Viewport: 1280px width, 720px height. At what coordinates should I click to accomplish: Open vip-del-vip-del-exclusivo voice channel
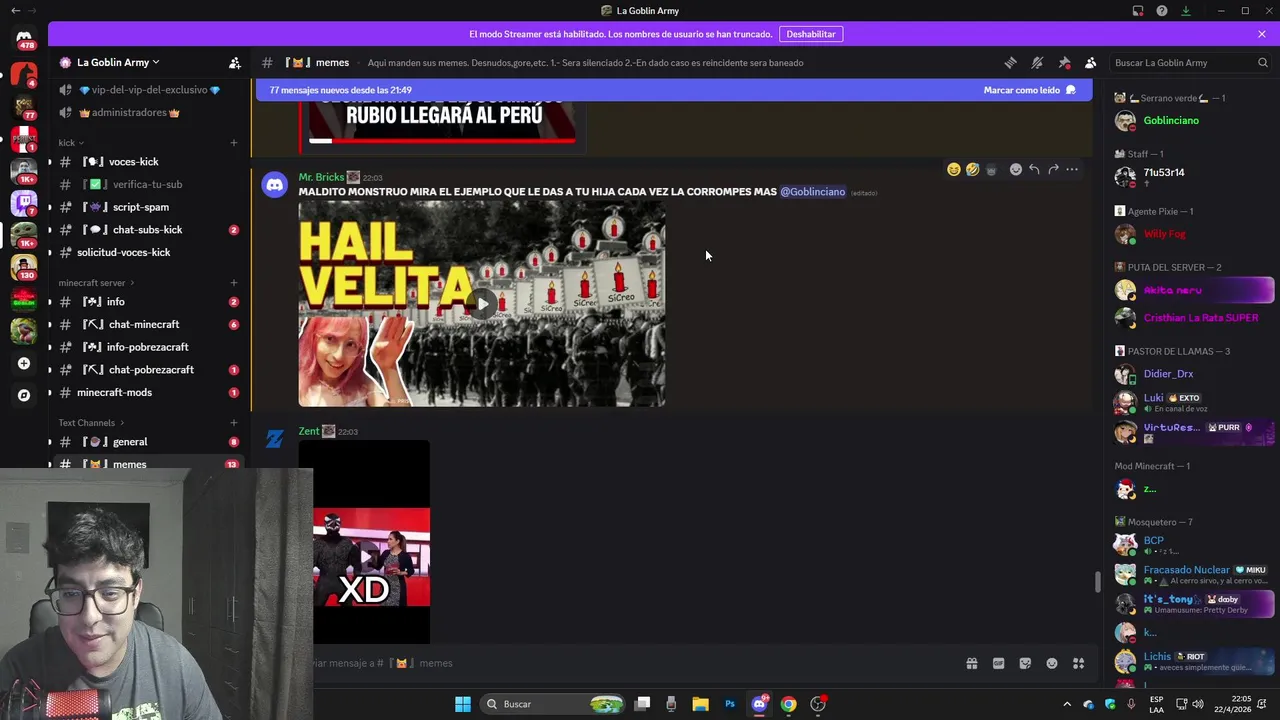(x=147, y=90)
